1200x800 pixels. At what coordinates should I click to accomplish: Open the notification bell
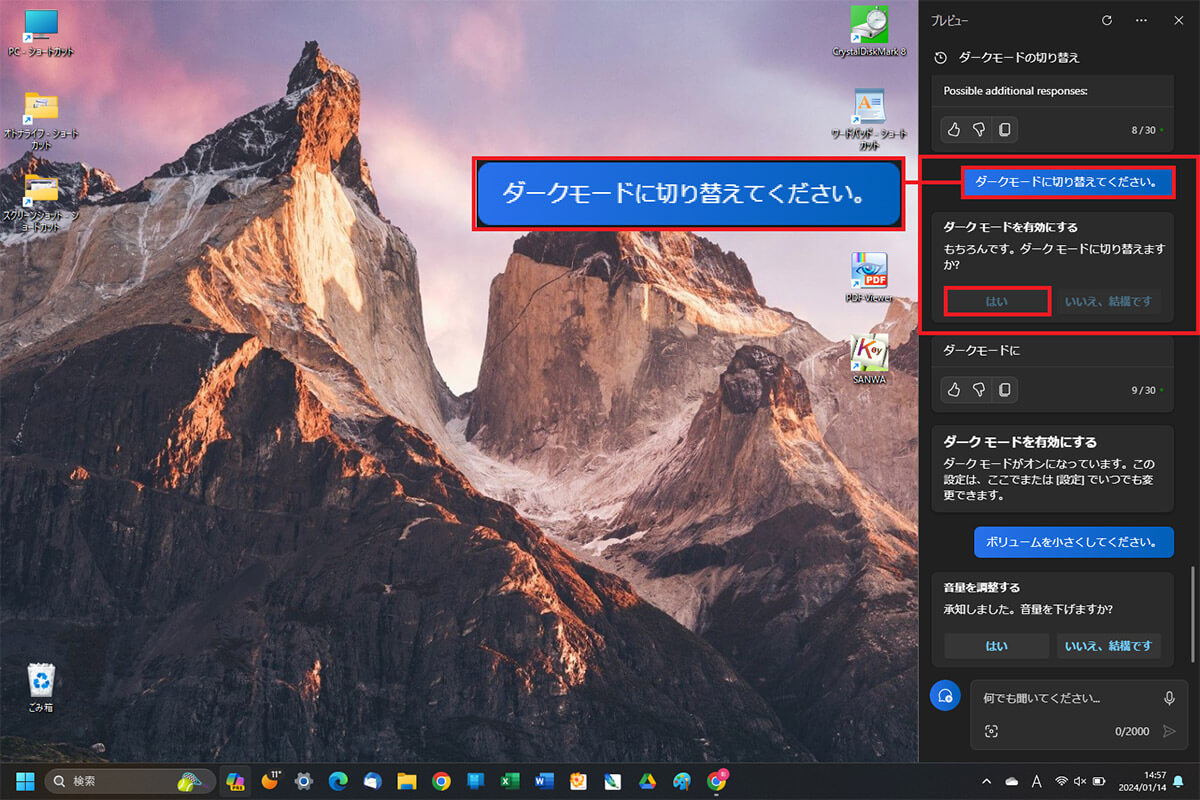[1179, 781]
